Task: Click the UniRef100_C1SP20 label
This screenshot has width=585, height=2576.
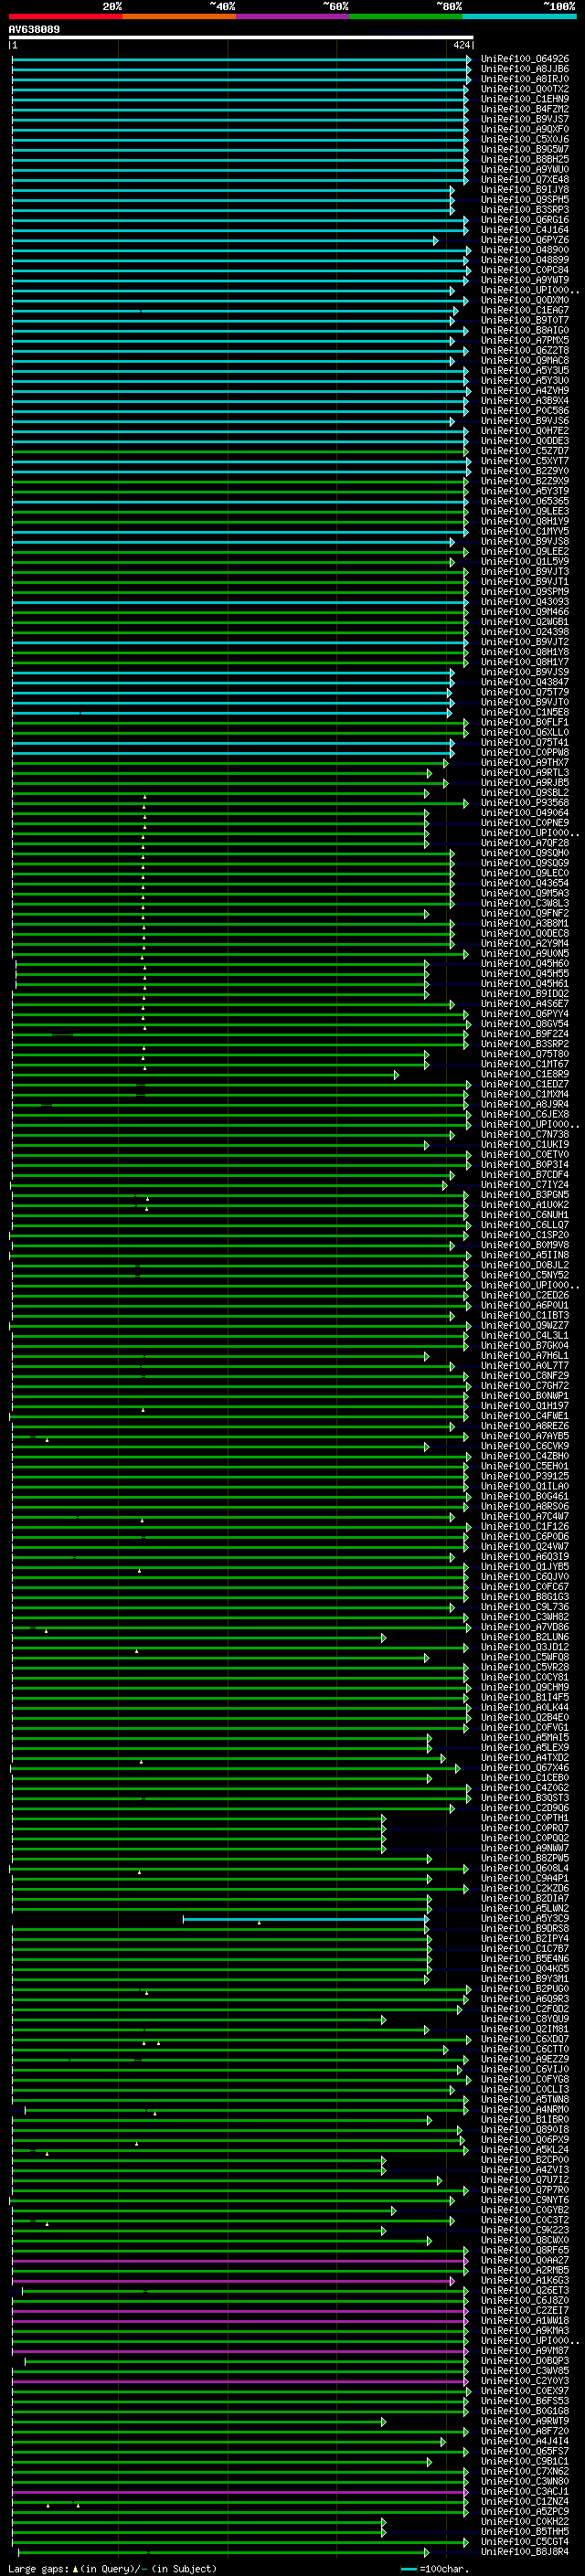Action: (524, 1235)
